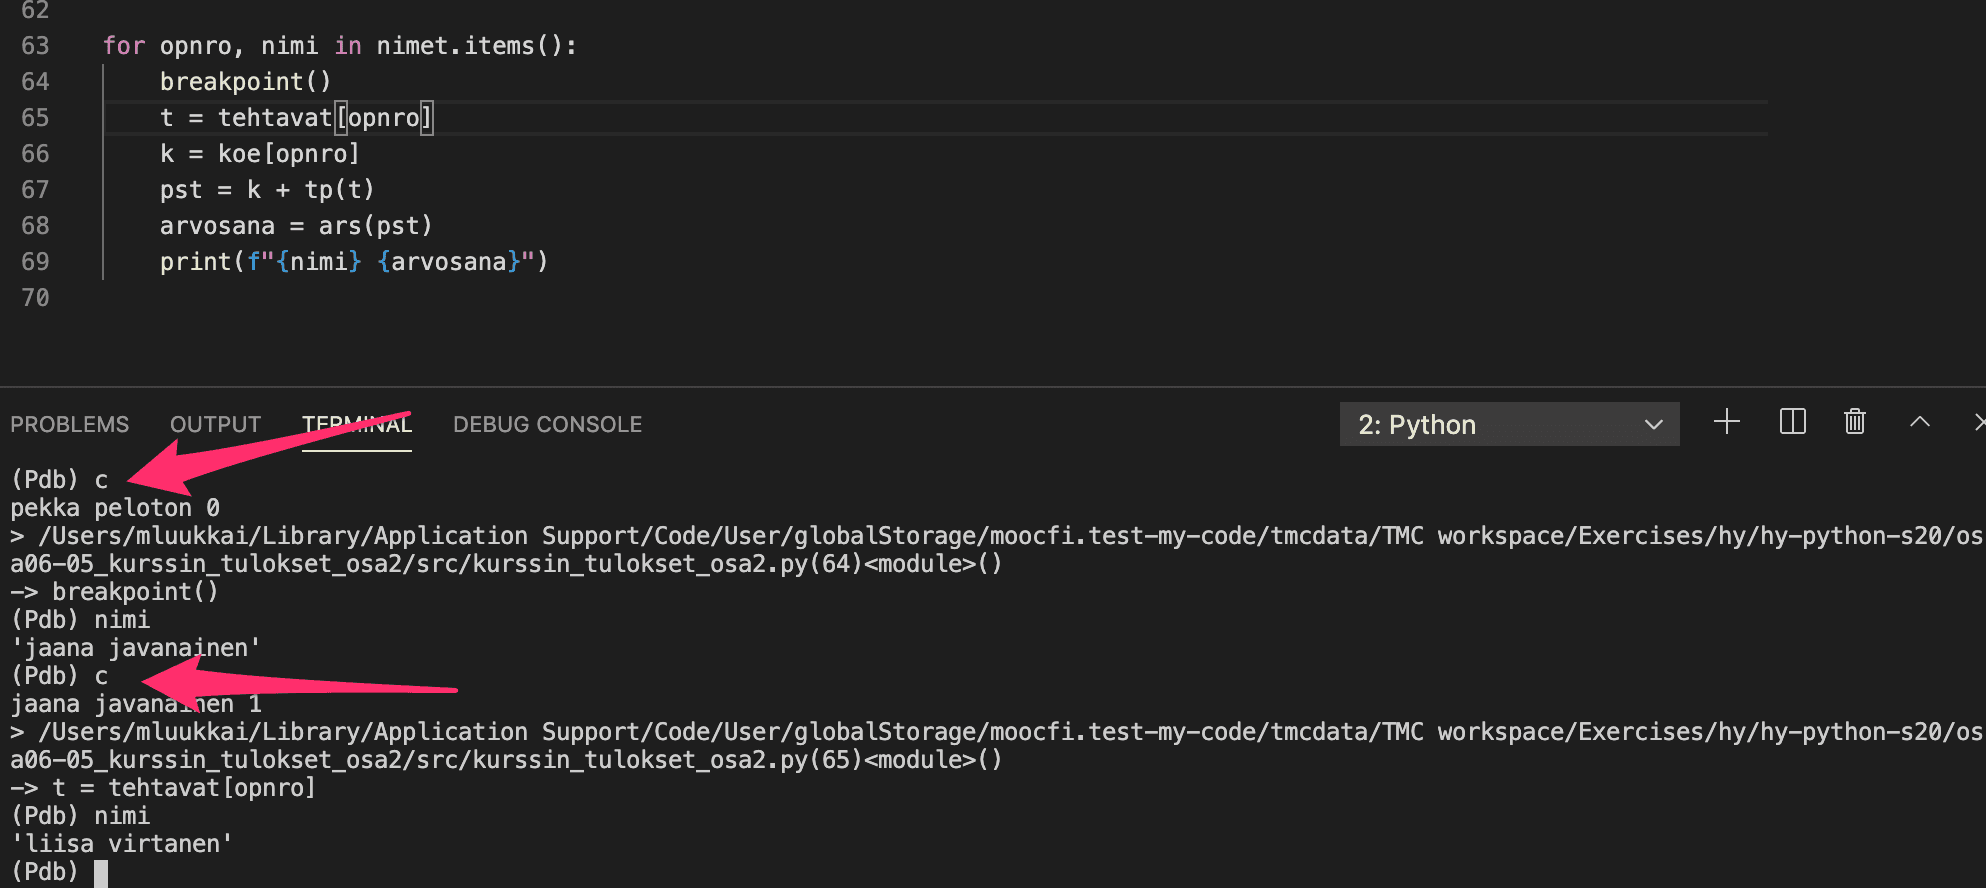Screen dimensions: 1986x888
Task: Click the plus icon to create new terminal
Action: (1726, 422)
